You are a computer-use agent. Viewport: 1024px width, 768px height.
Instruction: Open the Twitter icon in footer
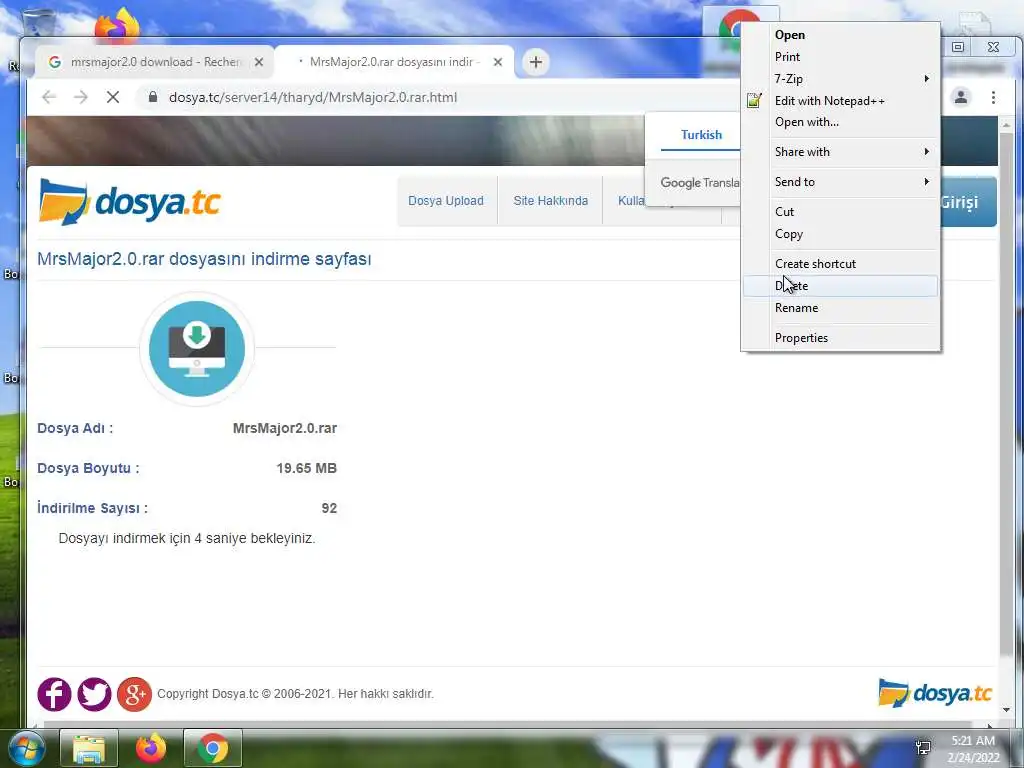[x=94, y=694]
